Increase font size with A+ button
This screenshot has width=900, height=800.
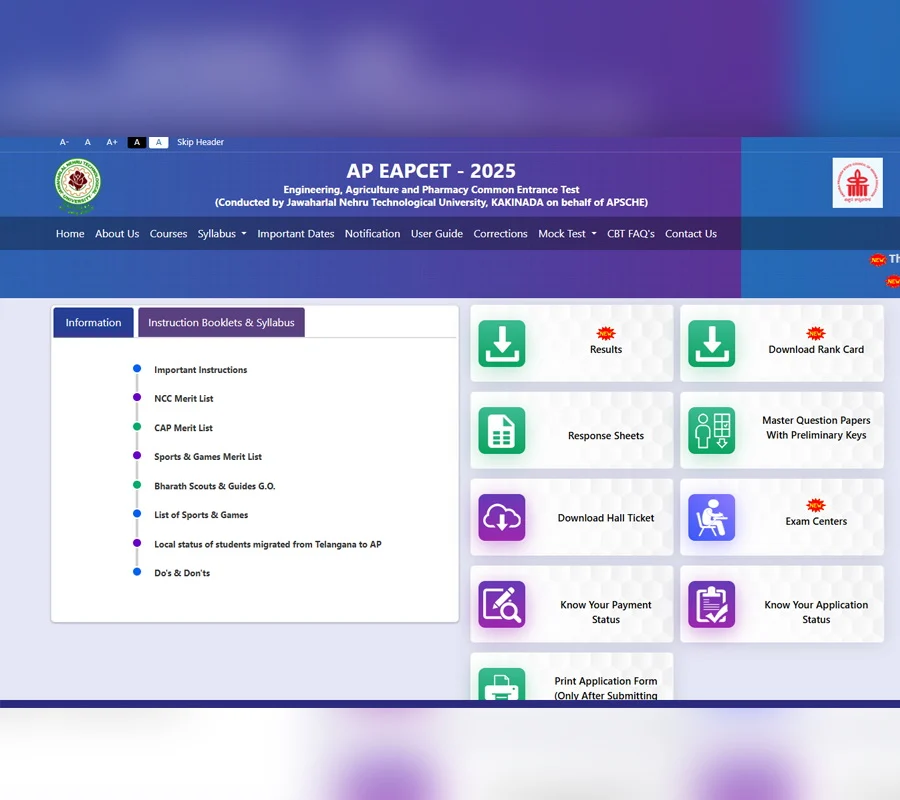click(x=112, y=142)
